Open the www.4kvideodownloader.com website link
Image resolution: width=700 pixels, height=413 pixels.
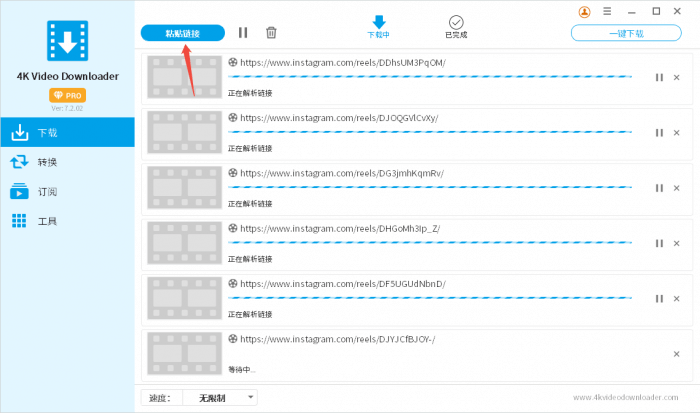click(625, 397)
